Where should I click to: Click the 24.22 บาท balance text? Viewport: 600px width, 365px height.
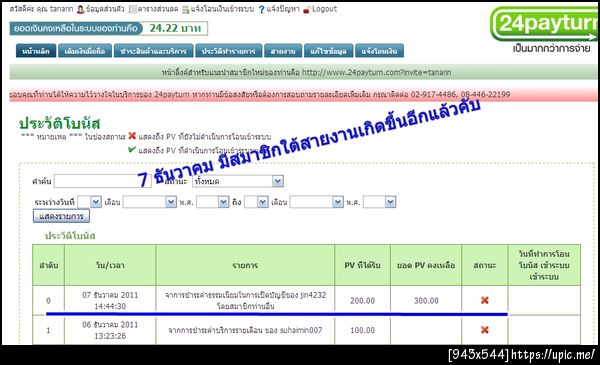pyautogui.click(x=175, y=28)
